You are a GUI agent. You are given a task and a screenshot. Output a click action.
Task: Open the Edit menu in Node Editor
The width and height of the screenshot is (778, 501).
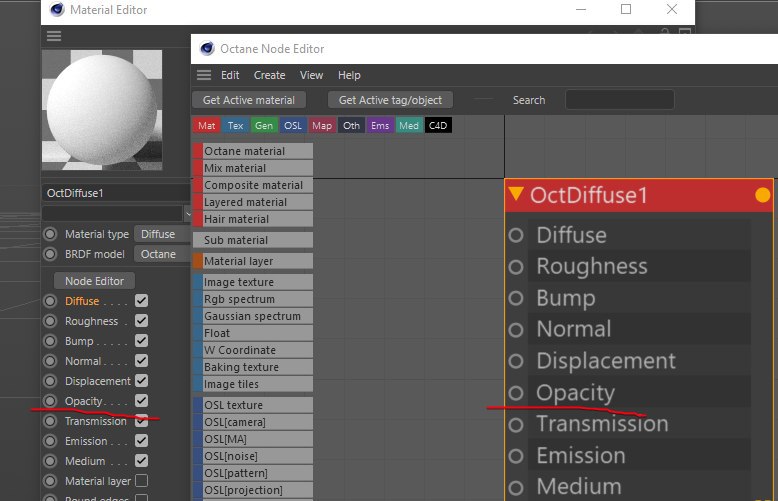pyautogui.click(x=230, y=75)
